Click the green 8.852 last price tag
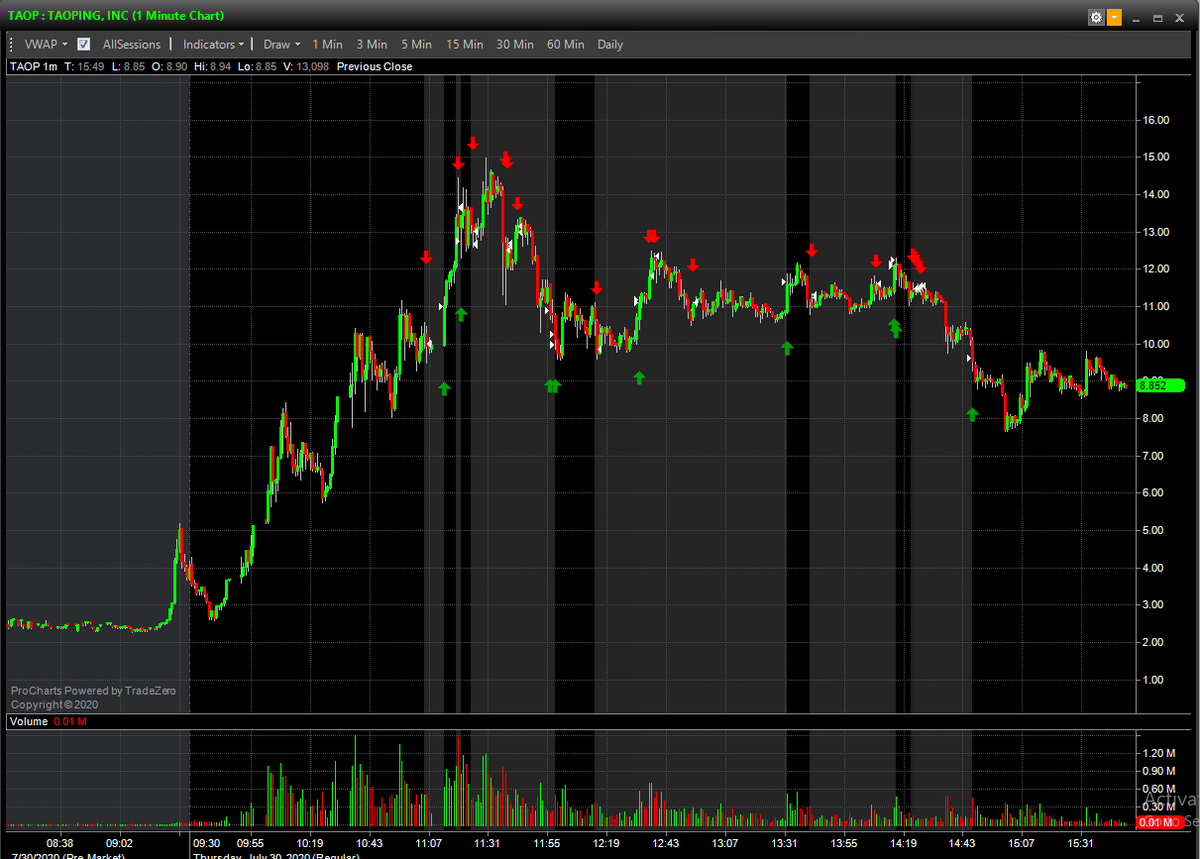The height and width of the screenshot is (859, 1200). [1161, 385]
